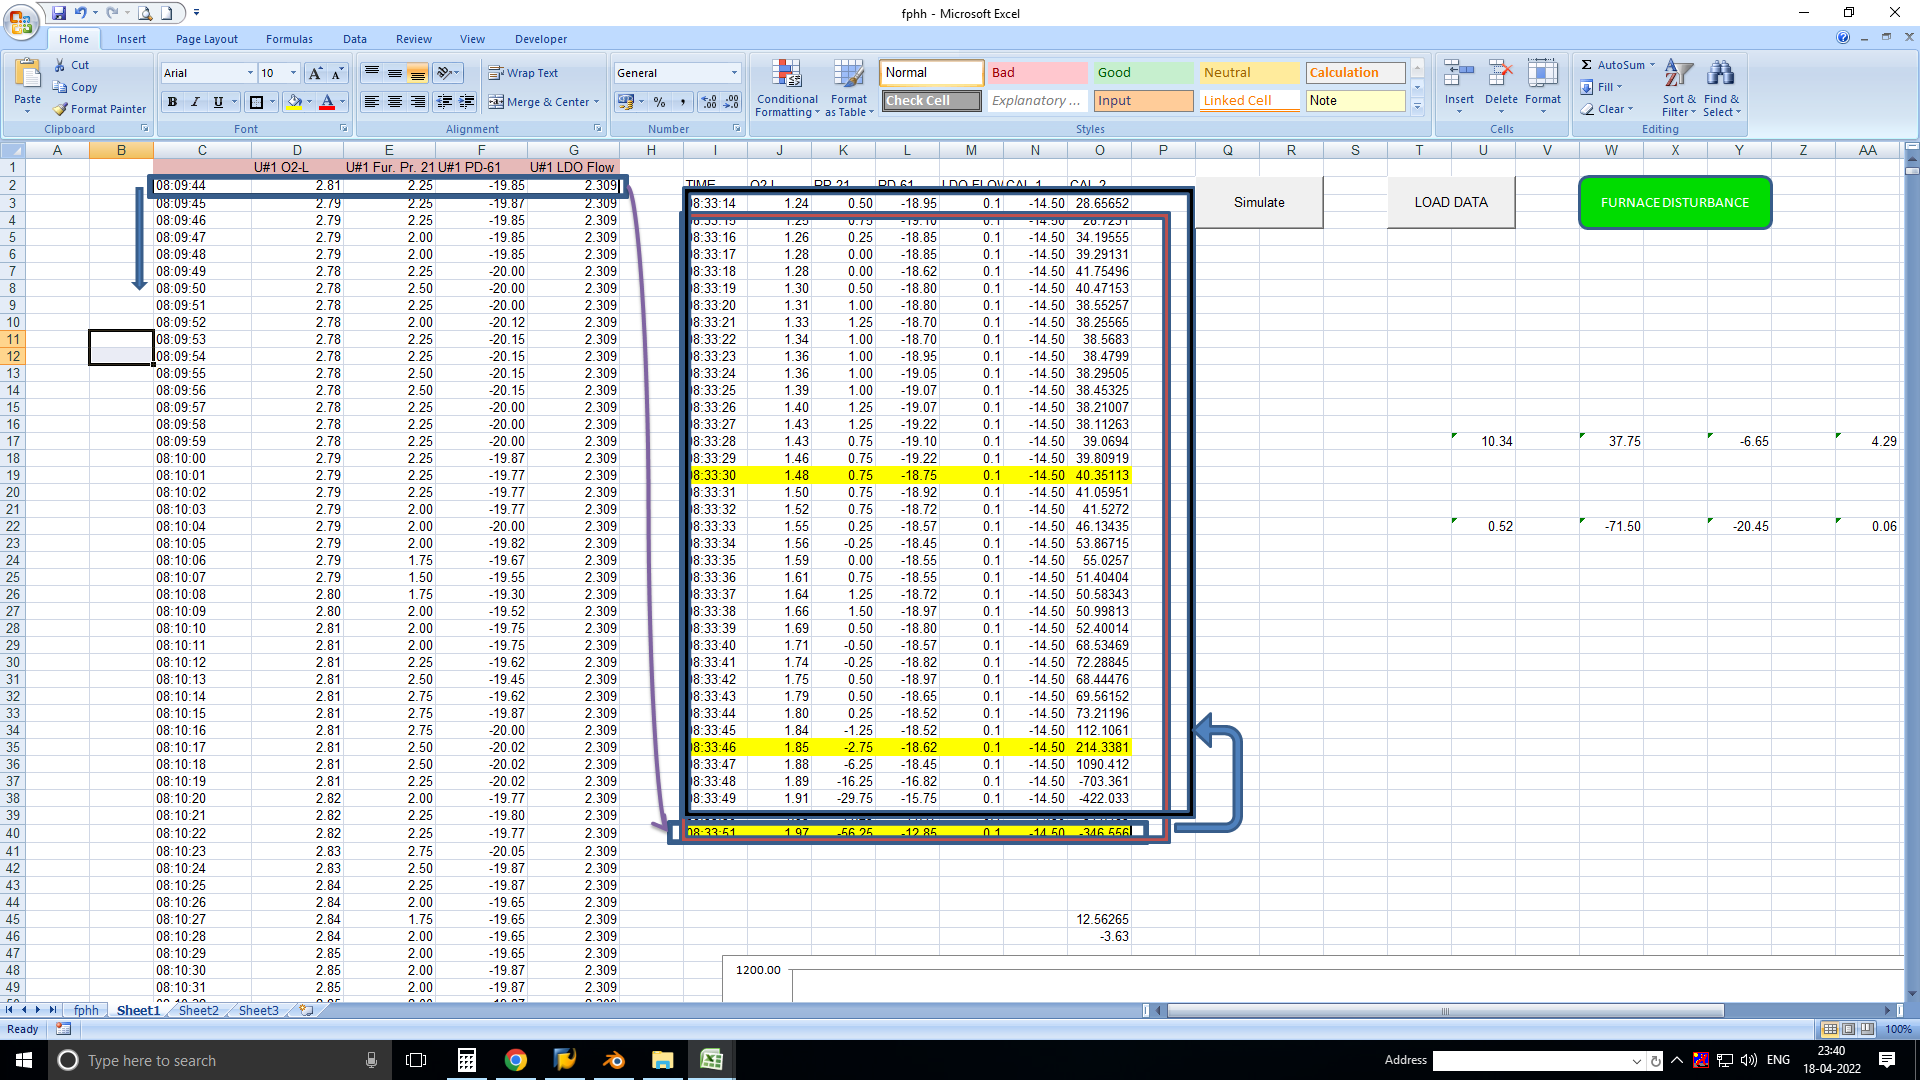Toggle bold formatting
The width and height of the screenshot is (1920, 1080).
tap(172, 101)
